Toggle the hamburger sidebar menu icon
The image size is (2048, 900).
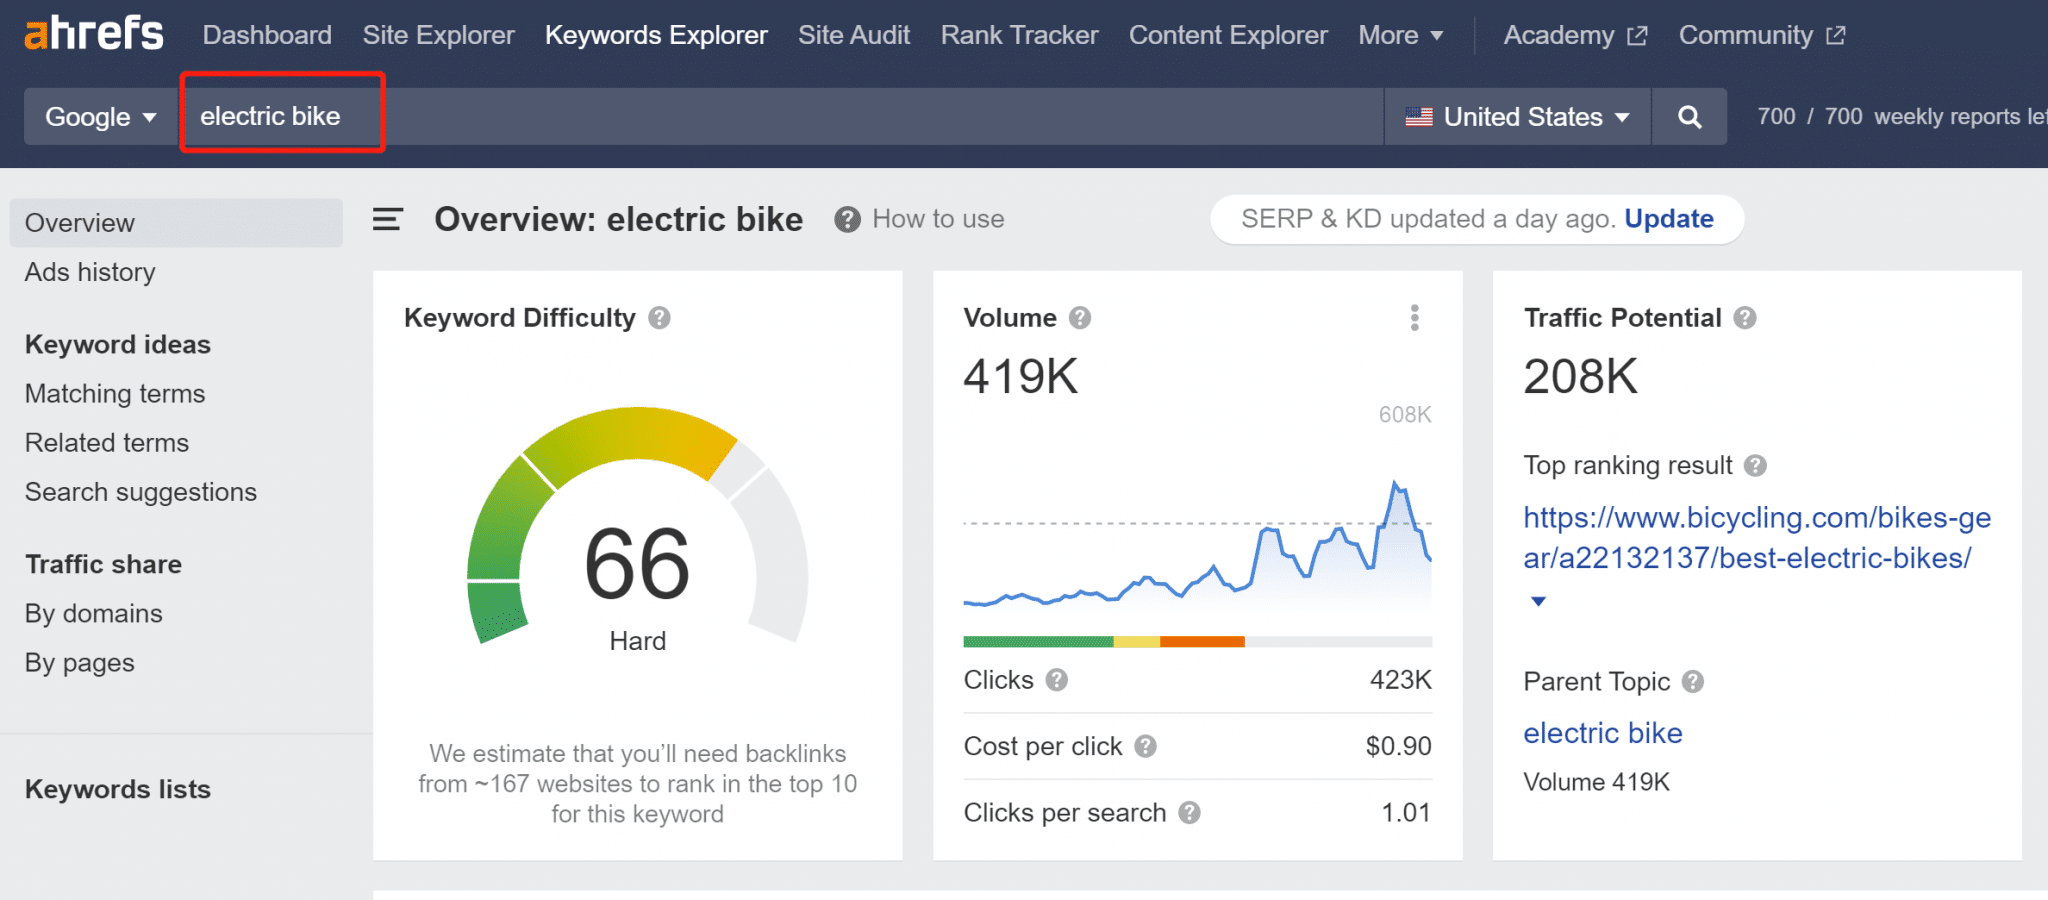(x=387, y=219)
